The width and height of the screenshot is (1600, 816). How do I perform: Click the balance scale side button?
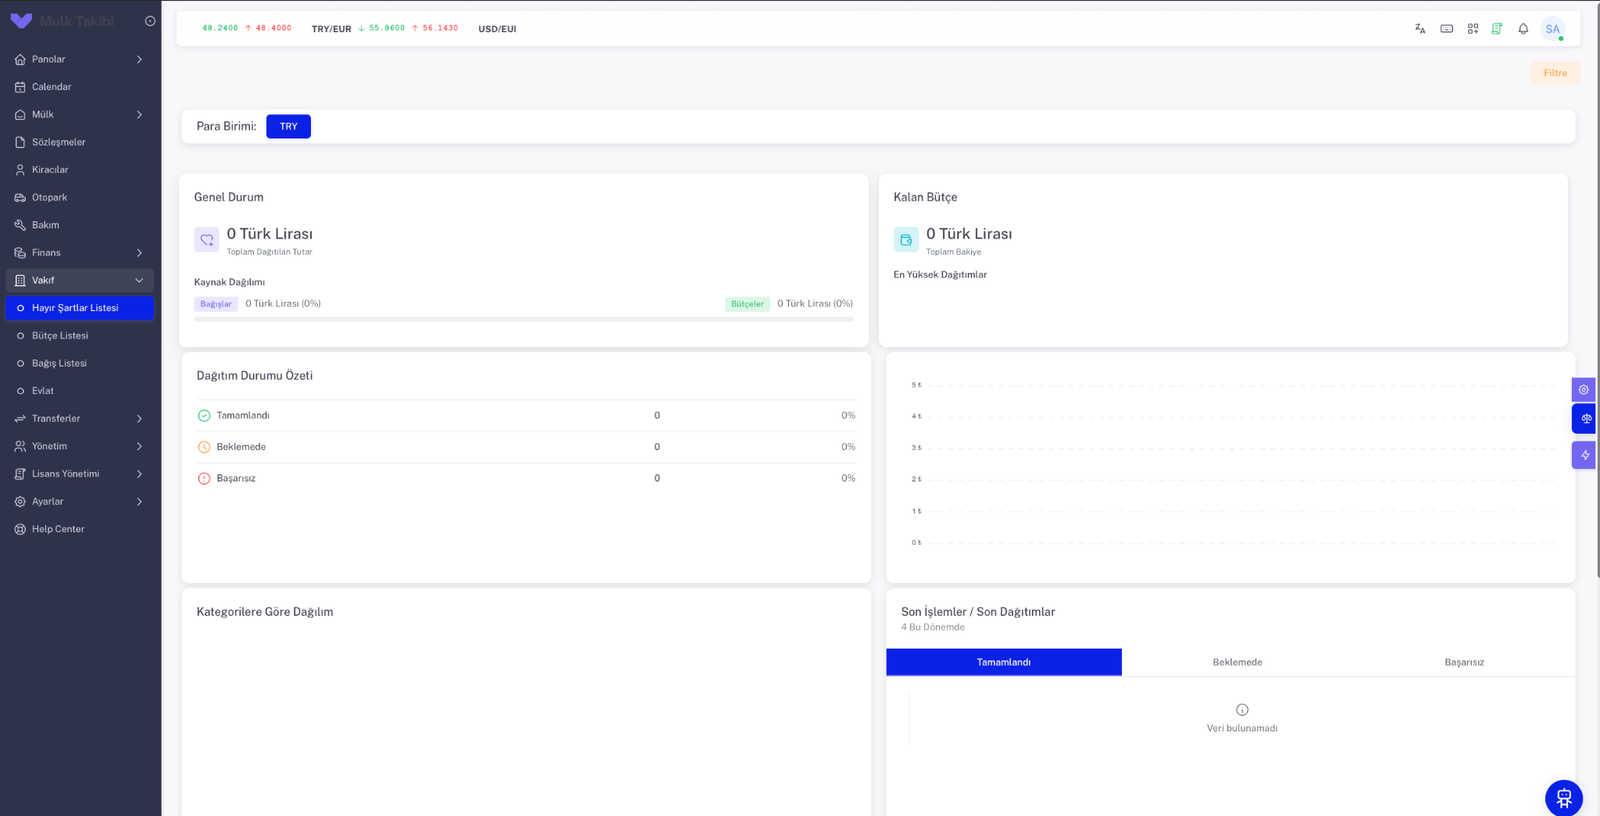click(1584, 419)
